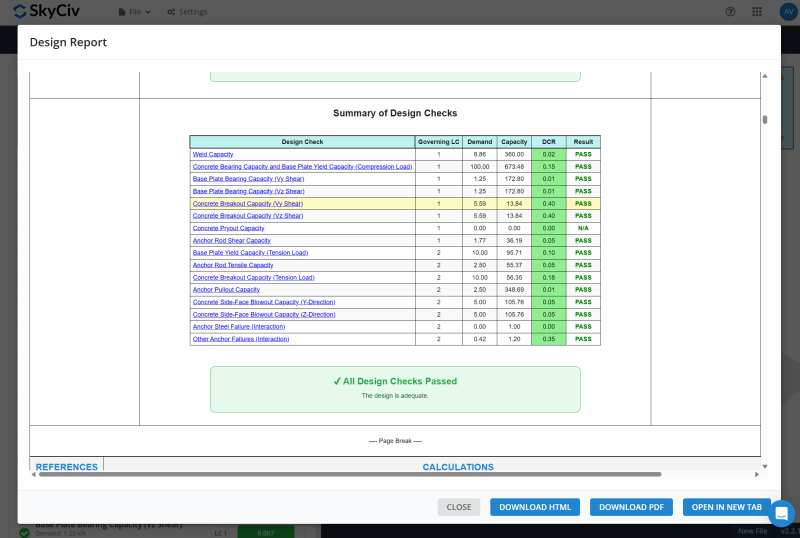Open the File dropdown menu
The width and height of the screenshot is (800, 538).
tap(135, 12)
